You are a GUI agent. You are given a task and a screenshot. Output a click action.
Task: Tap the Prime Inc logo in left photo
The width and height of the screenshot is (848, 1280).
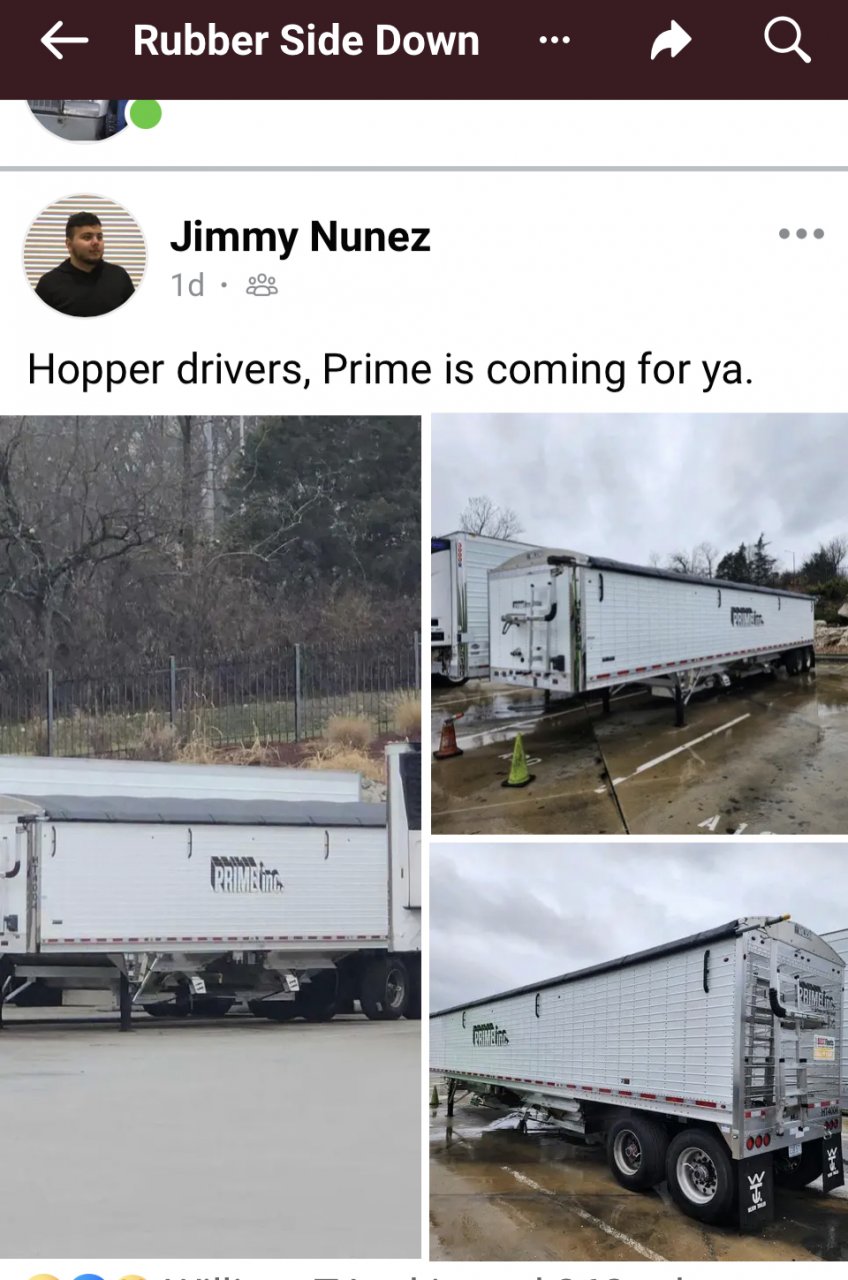(246, 873)
